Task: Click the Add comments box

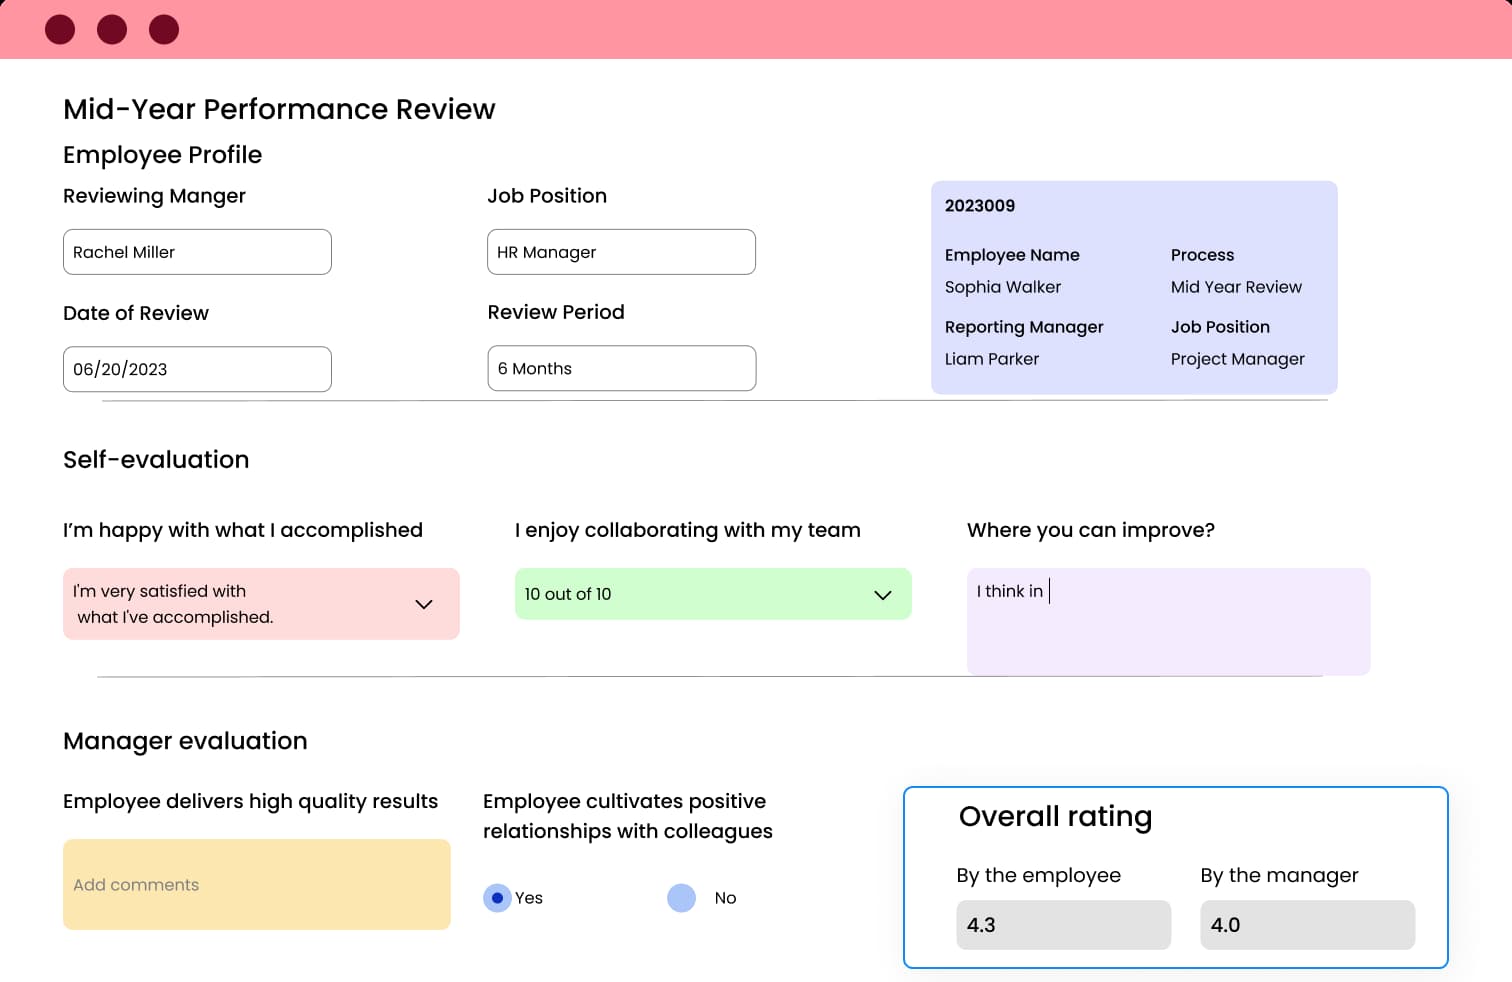Action: pyautogui.click(x=256, y=885)
